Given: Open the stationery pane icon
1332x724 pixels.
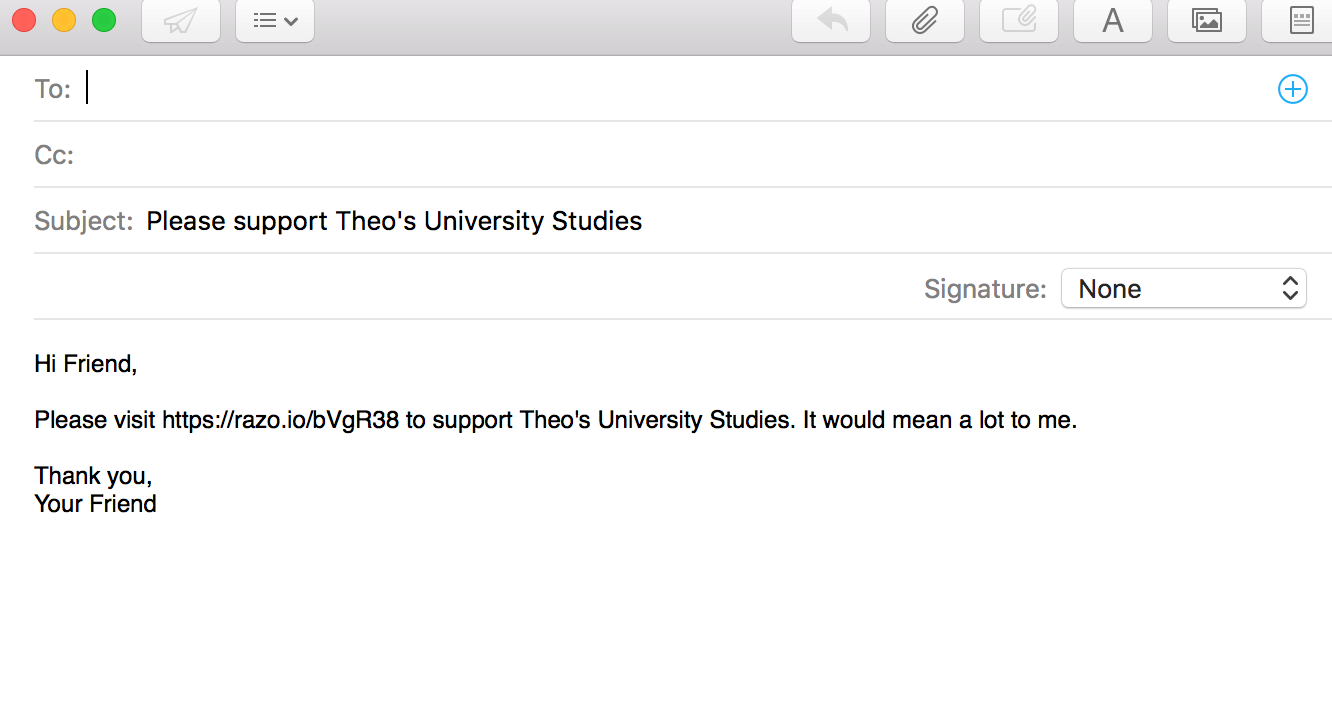Looking at the screenshot, I should point(1298,21).
